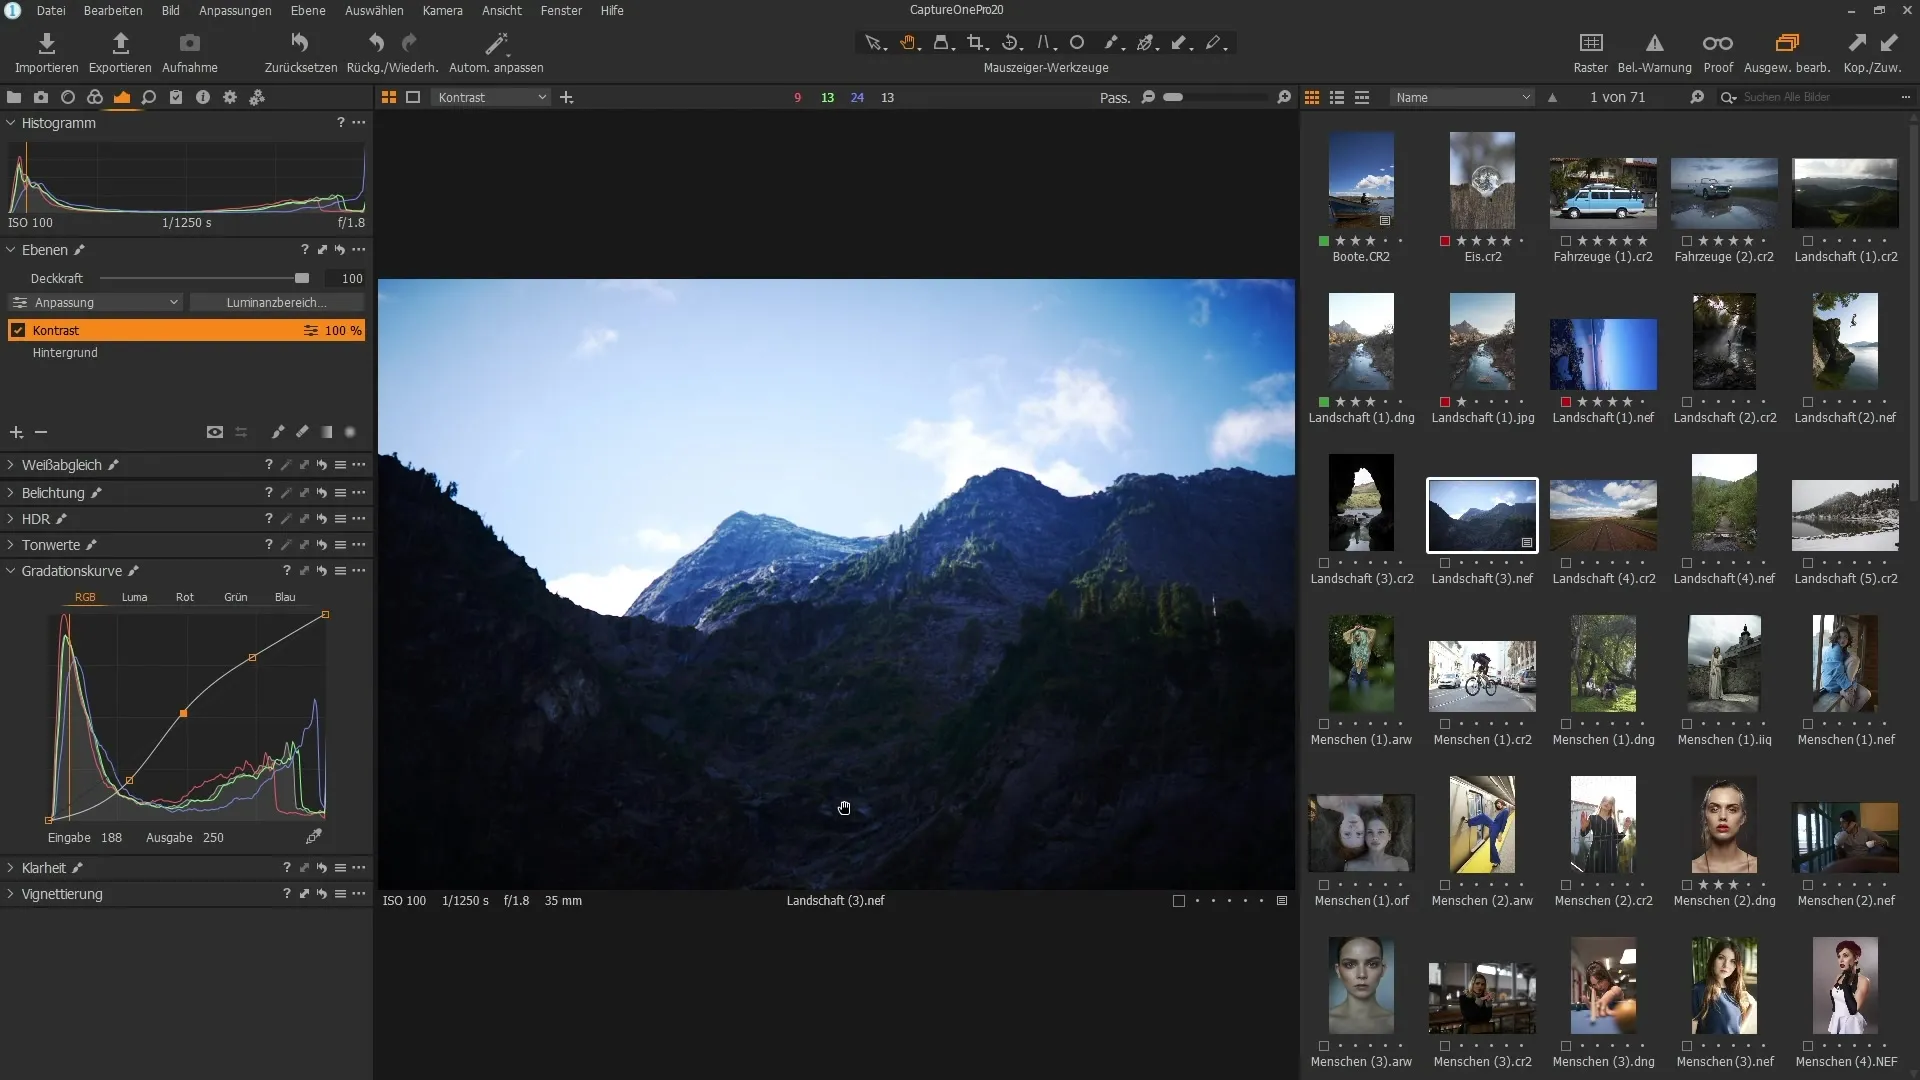Open the Ebene menu
Viewport: 1920px width, 1080px height.
click(x=308, y=10)
